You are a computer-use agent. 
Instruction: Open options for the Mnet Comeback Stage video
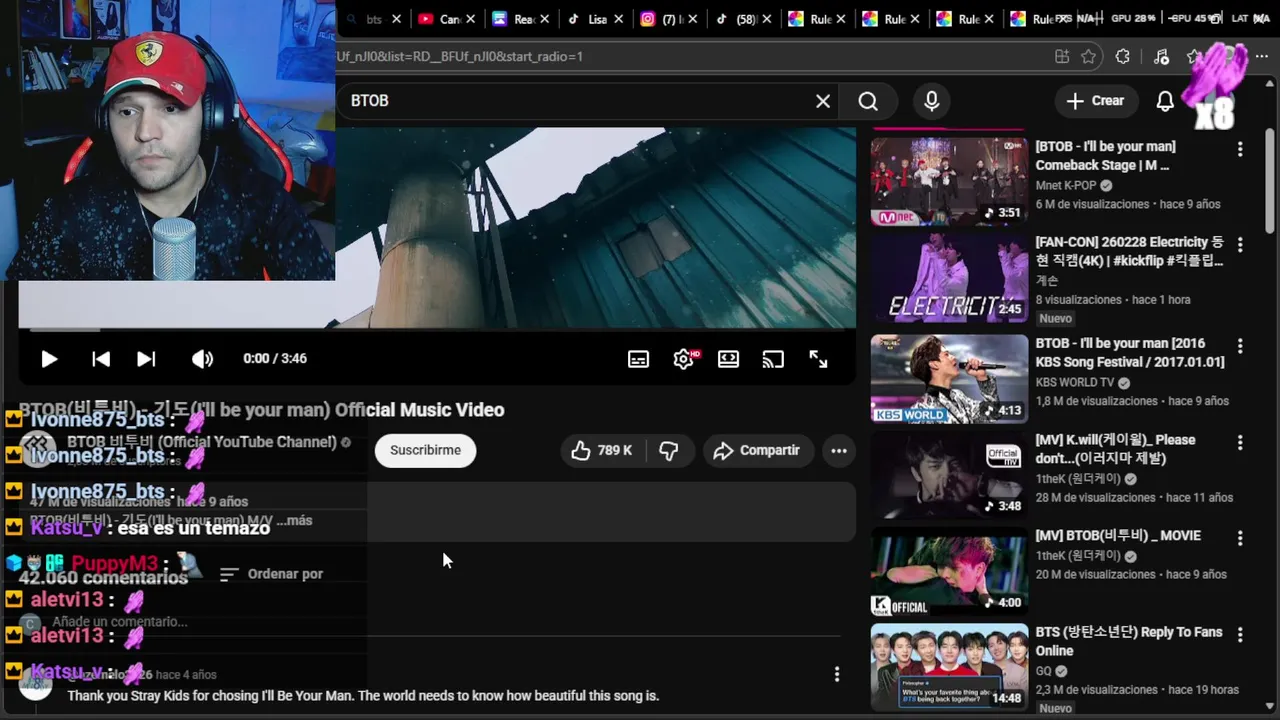[x=1240, y=149]
